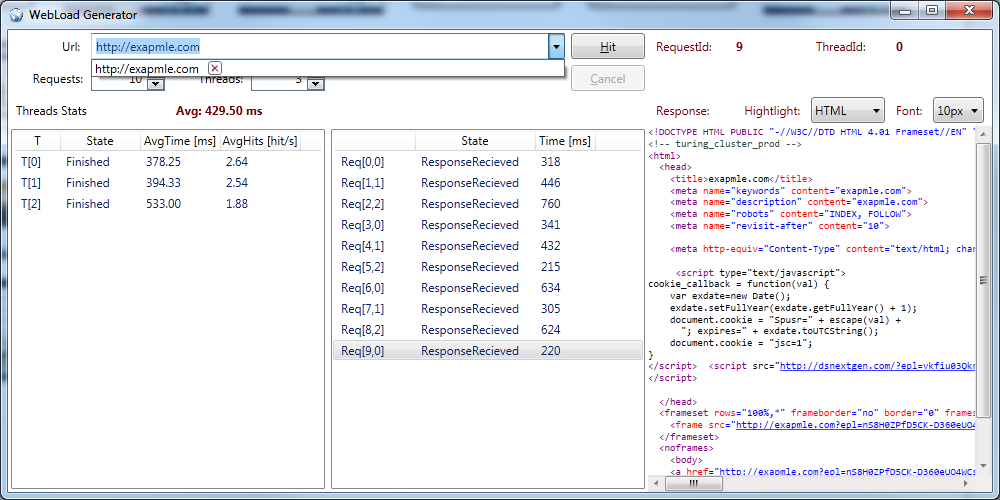Screen dimensions: 1000x500
Task: Click the response vertical scrollbar thumb
Action: pos(983,280)
